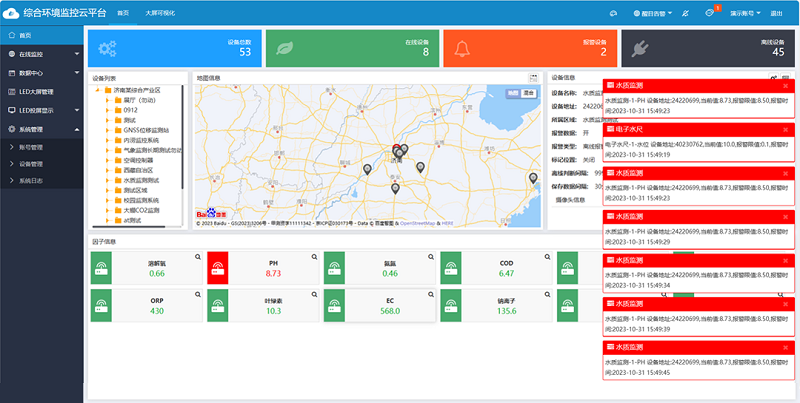Collapse the 系统管理 sidebar menu
Viewport: 800px width, 403px height.
tap(40, 129)
